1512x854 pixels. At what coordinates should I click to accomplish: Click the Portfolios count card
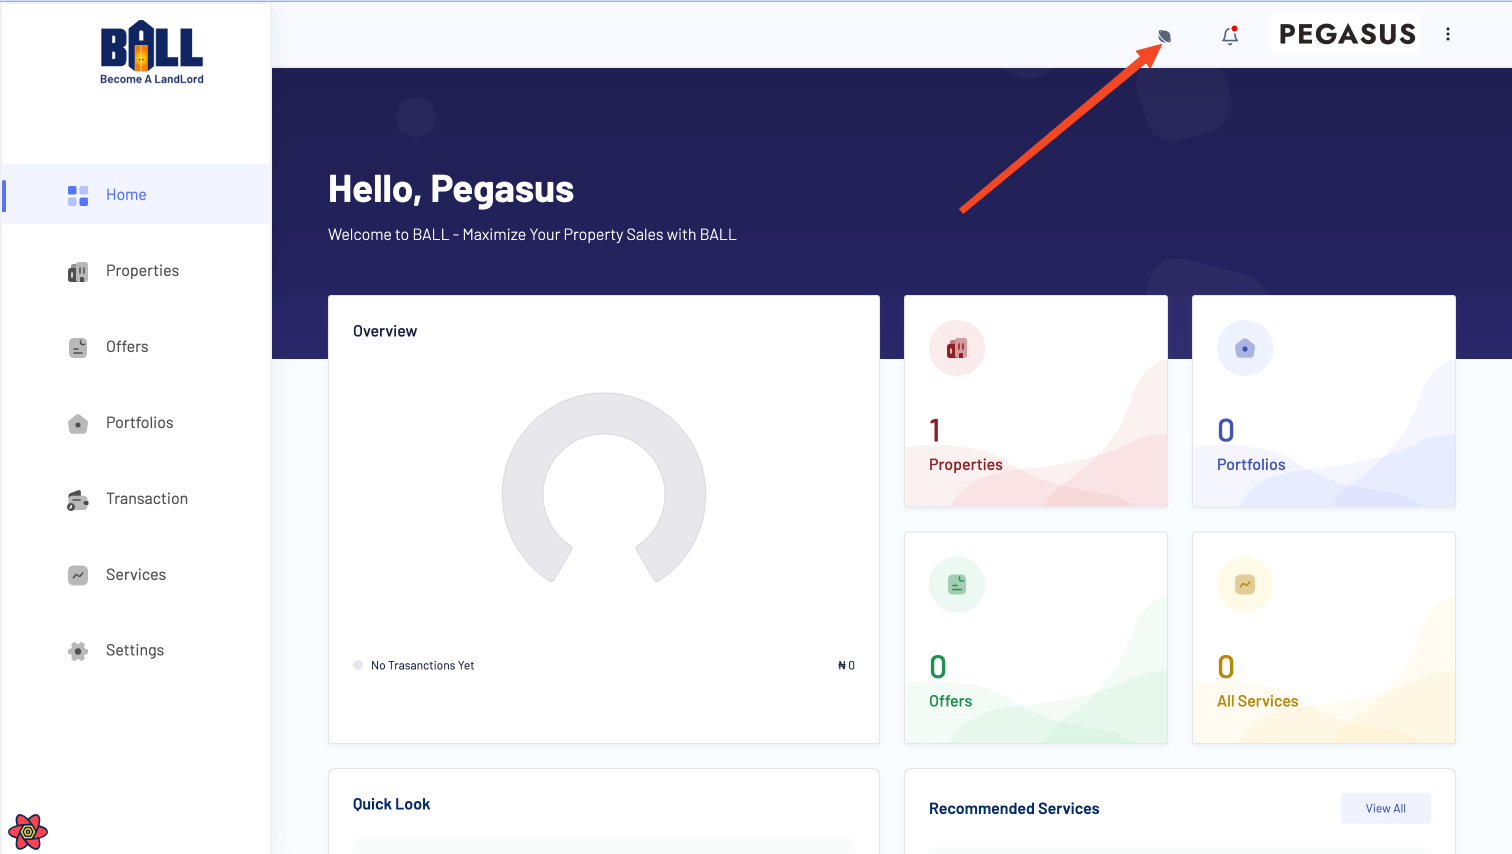click(x=1323, y=401)
